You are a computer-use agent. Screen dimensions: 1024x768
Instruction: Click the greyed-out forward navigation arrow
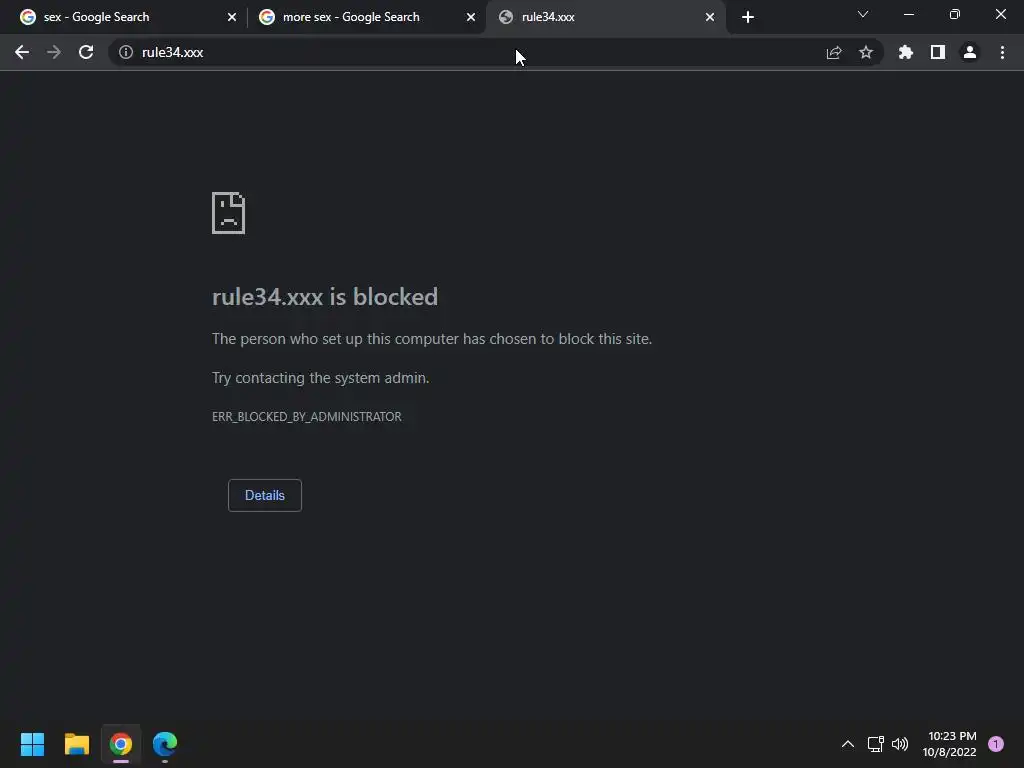click(x=54, y=52)
